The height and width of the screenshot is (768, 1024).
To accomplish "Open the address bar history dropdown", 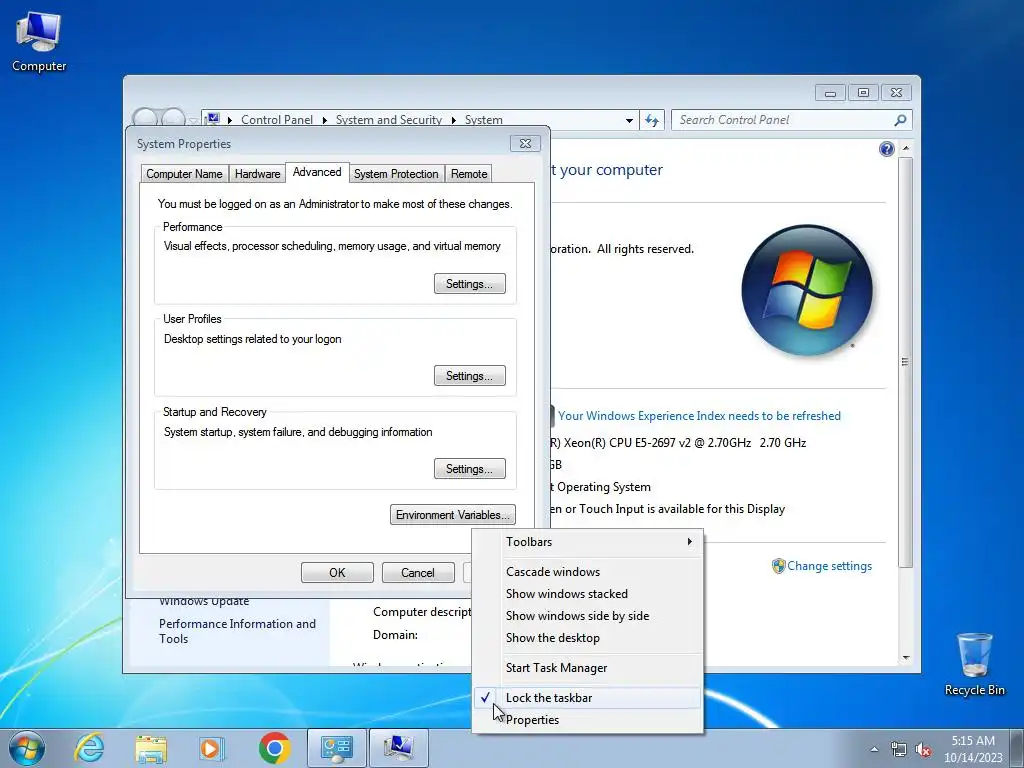I will 629,120.
